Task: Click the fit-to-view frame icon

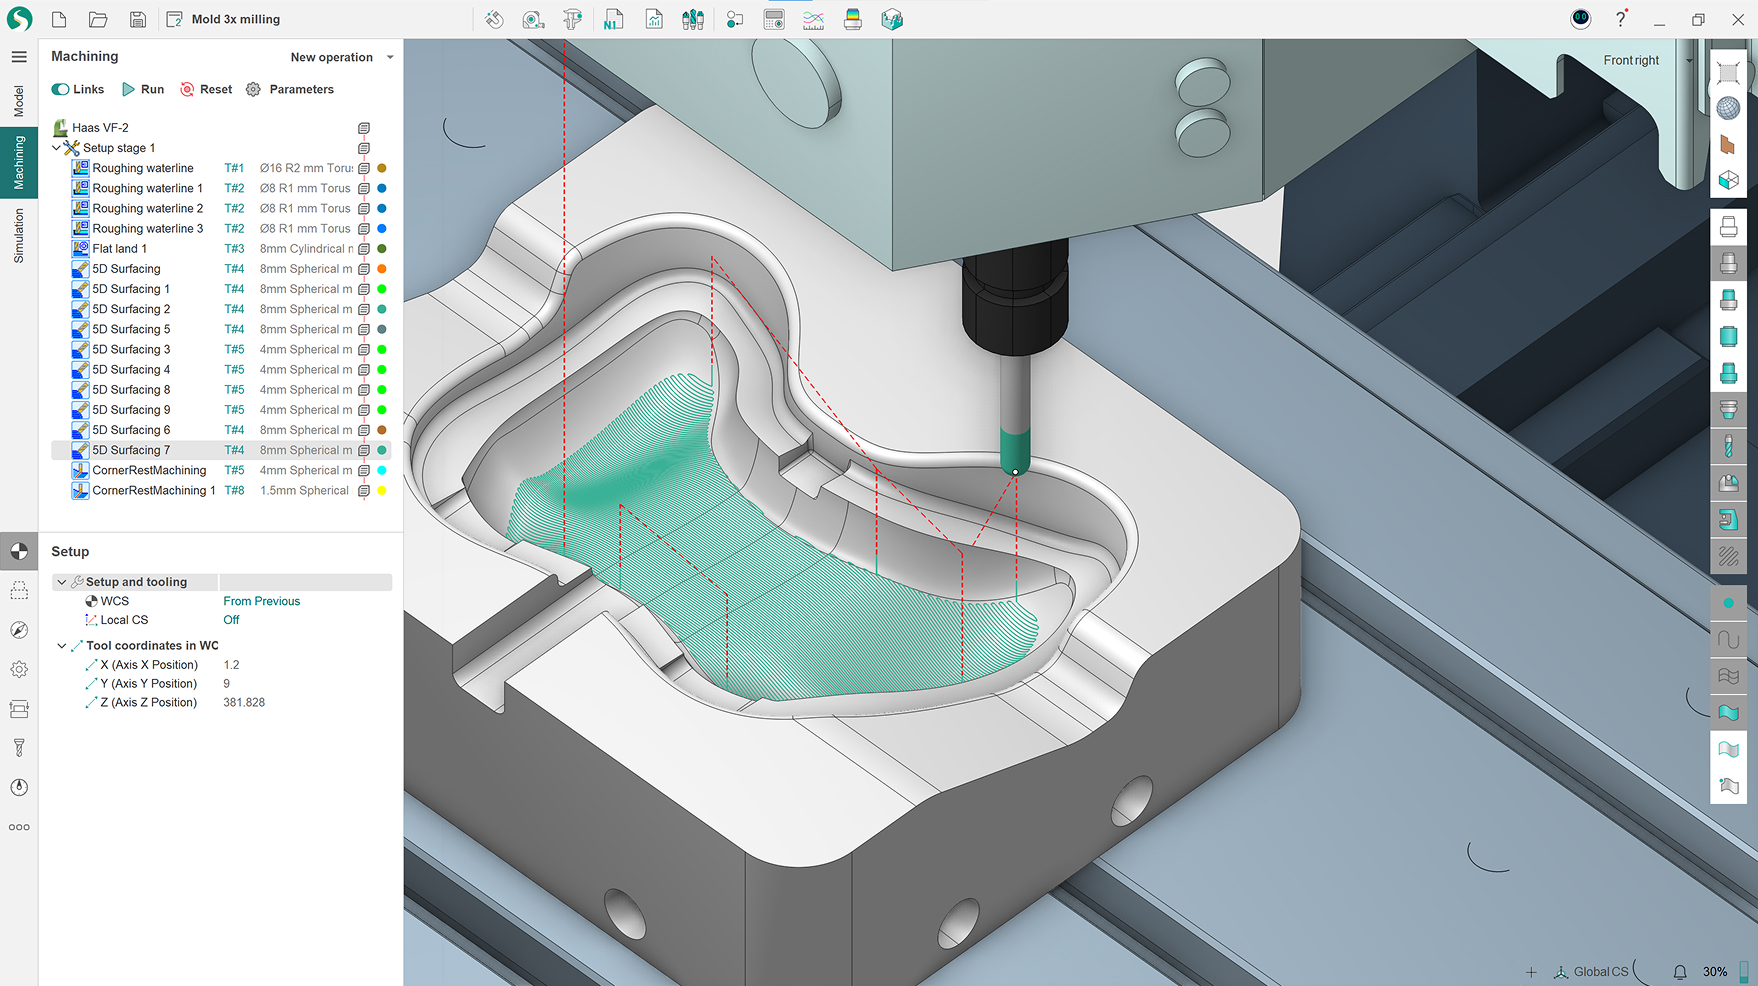Action: [1728, 72]
